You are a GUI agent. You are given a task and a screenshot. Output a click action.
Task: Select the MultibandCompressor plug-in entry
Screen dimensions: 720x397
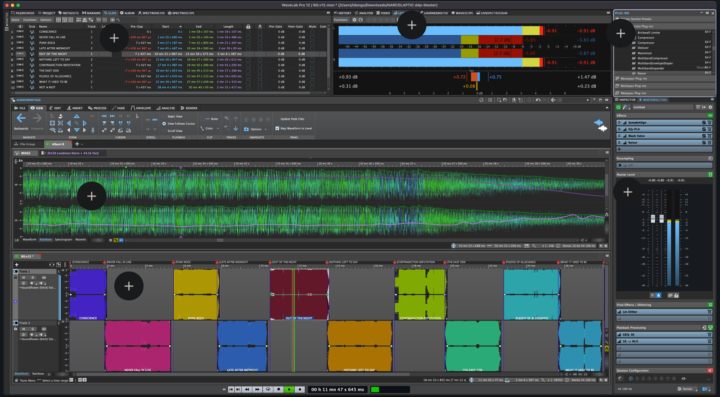652,58
